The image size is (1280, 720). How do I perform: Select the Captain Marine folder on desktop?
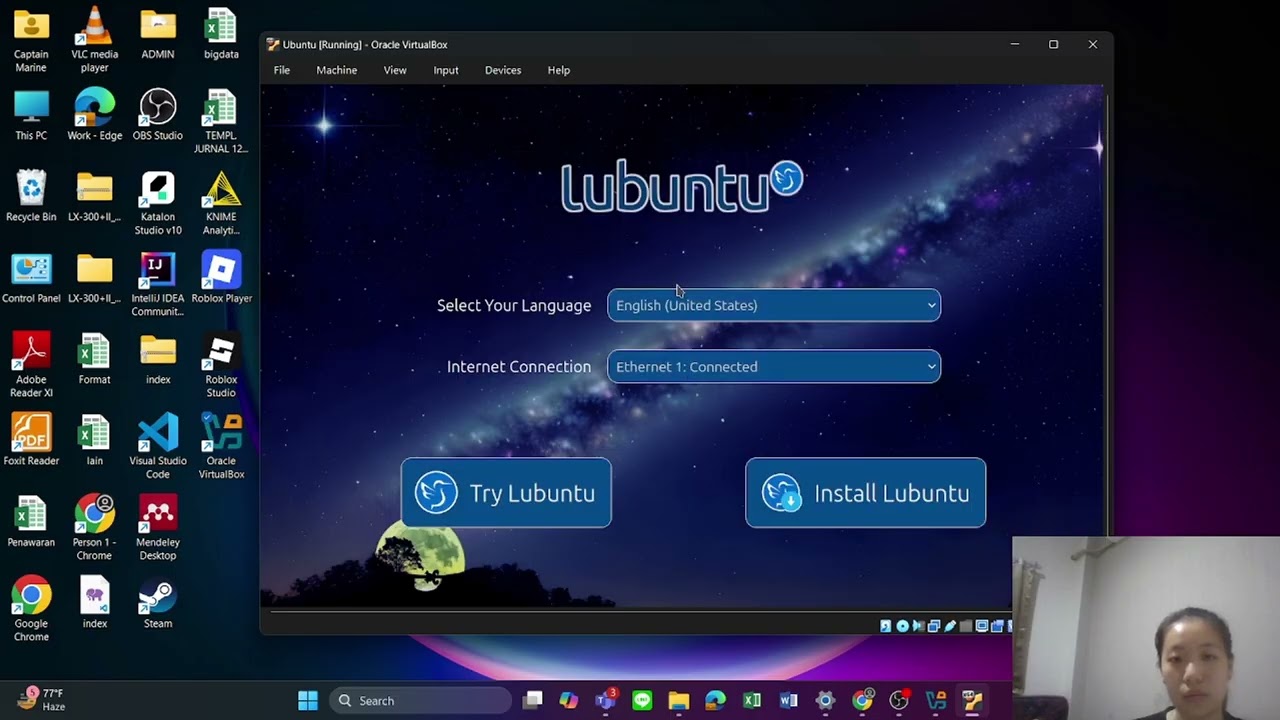31,40
